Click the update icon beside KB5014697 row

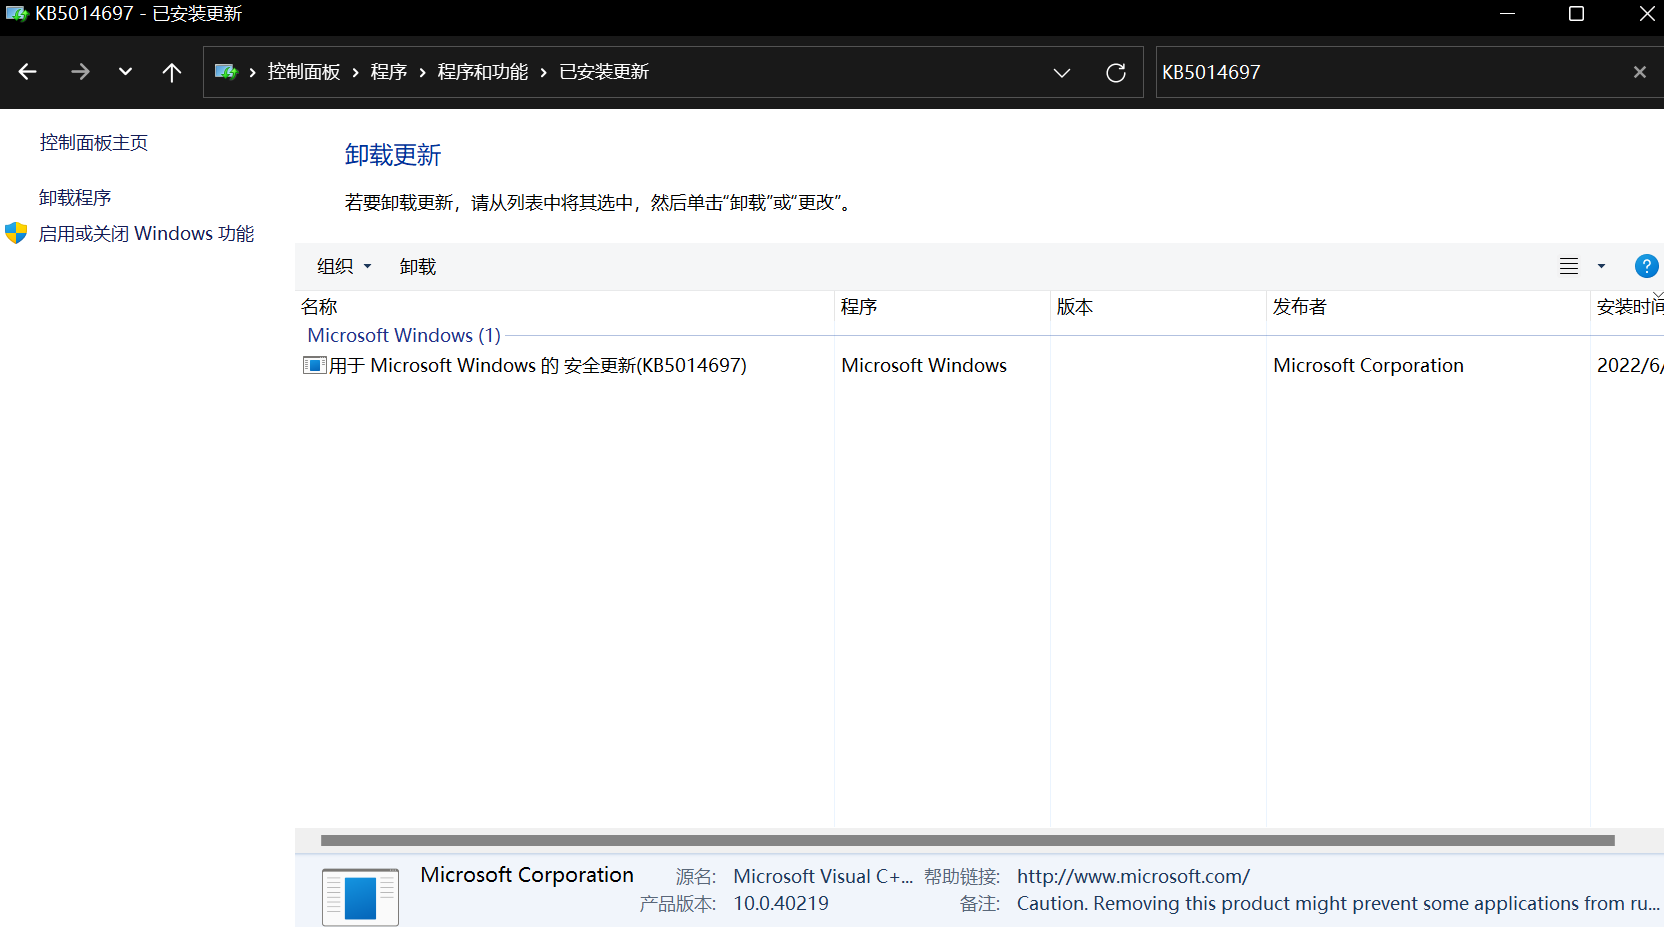click(315, 365)
